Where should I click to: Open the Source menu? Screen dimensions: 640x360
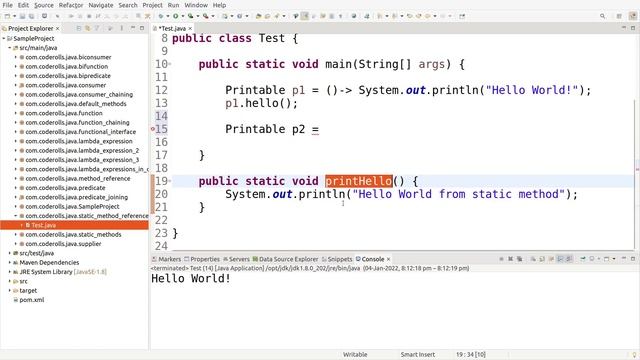(44, 5)
